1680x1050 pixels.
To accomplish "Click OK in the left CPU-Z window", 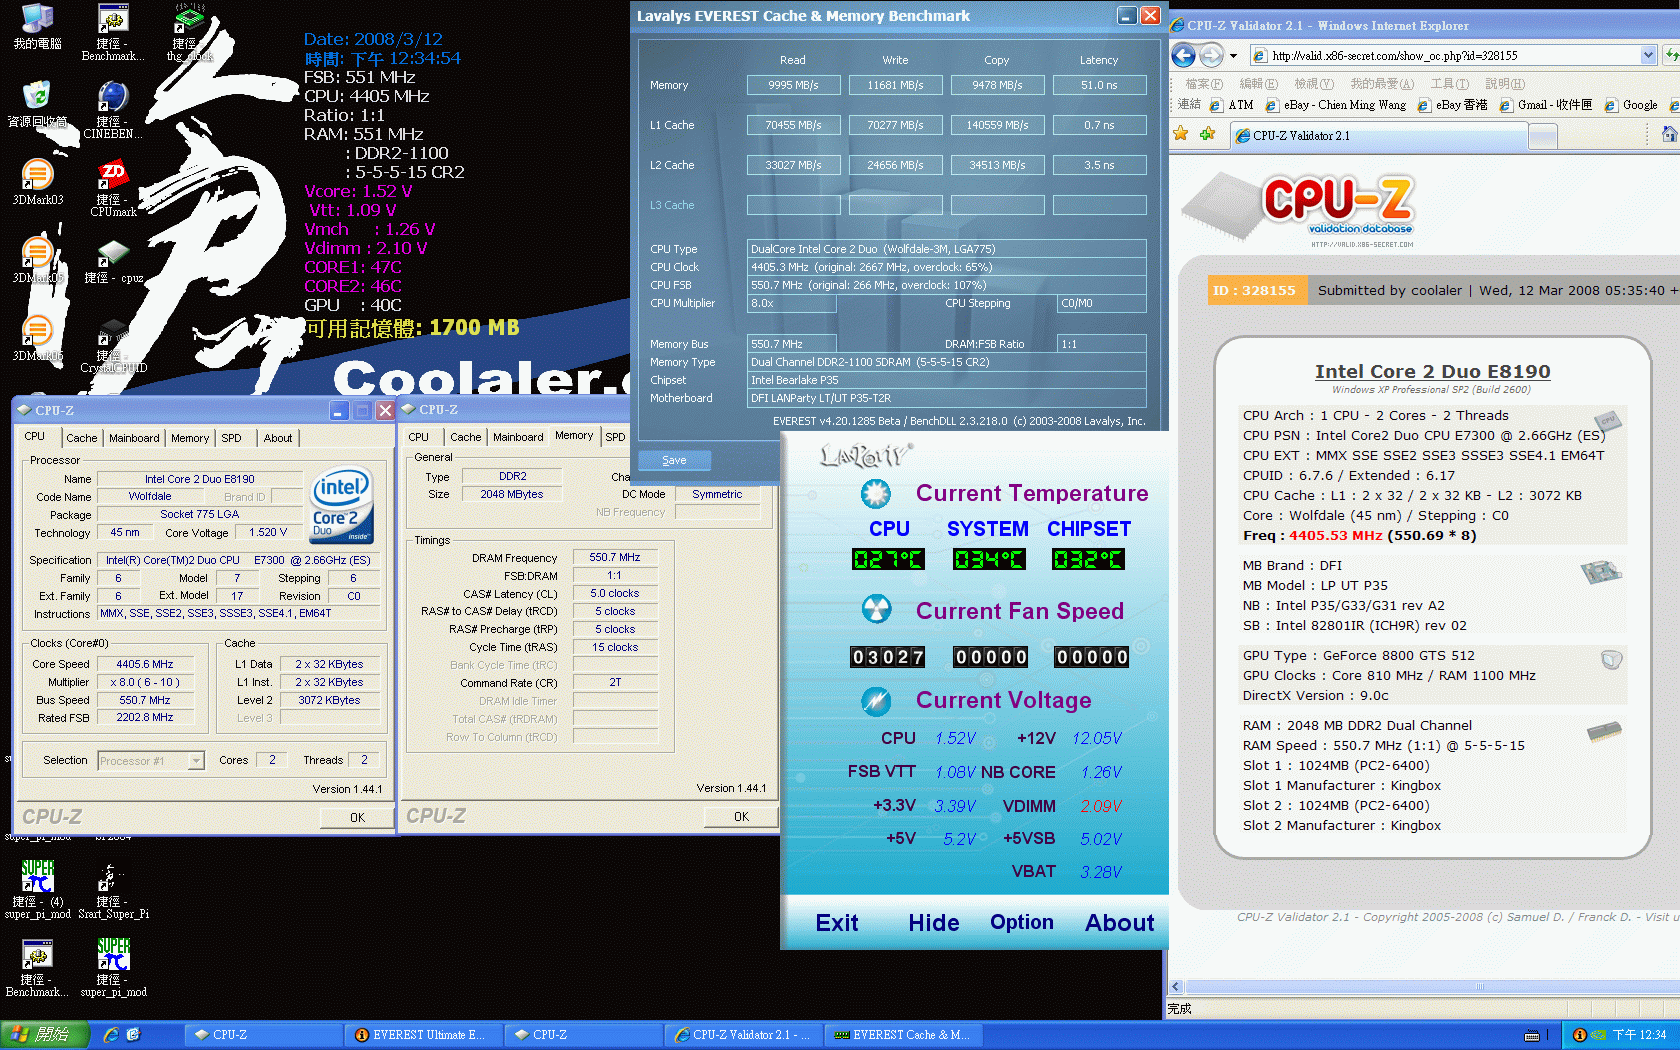I will (357, 817).
